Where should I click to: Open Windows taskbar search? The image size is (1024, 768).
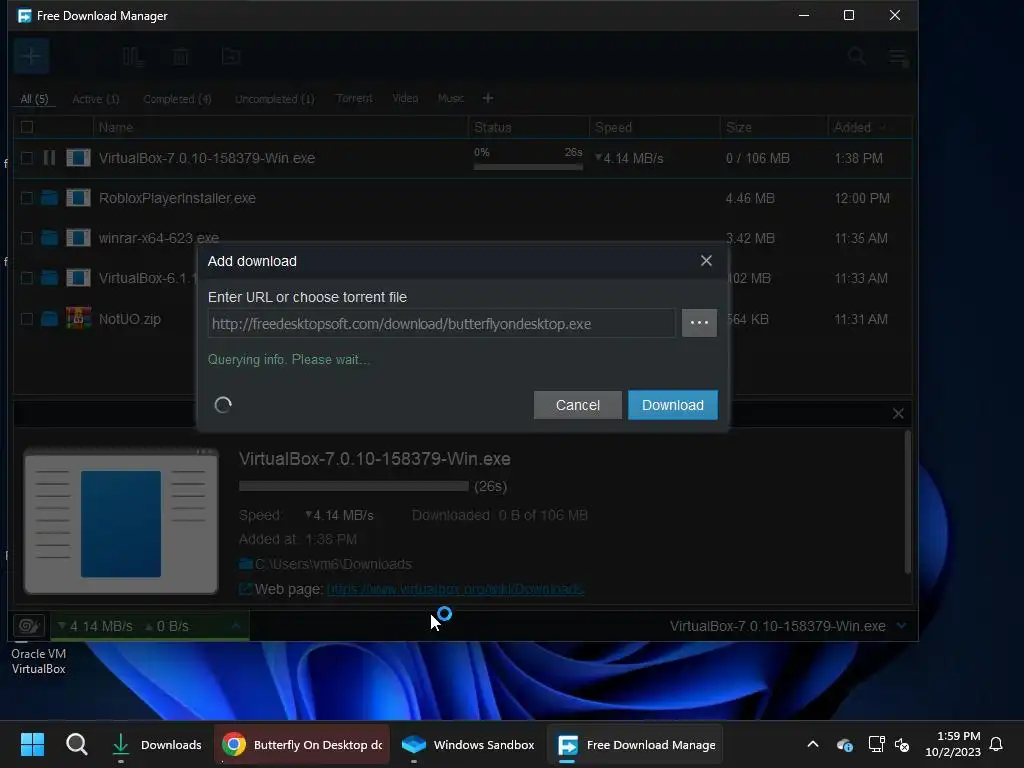pos(76,744)
